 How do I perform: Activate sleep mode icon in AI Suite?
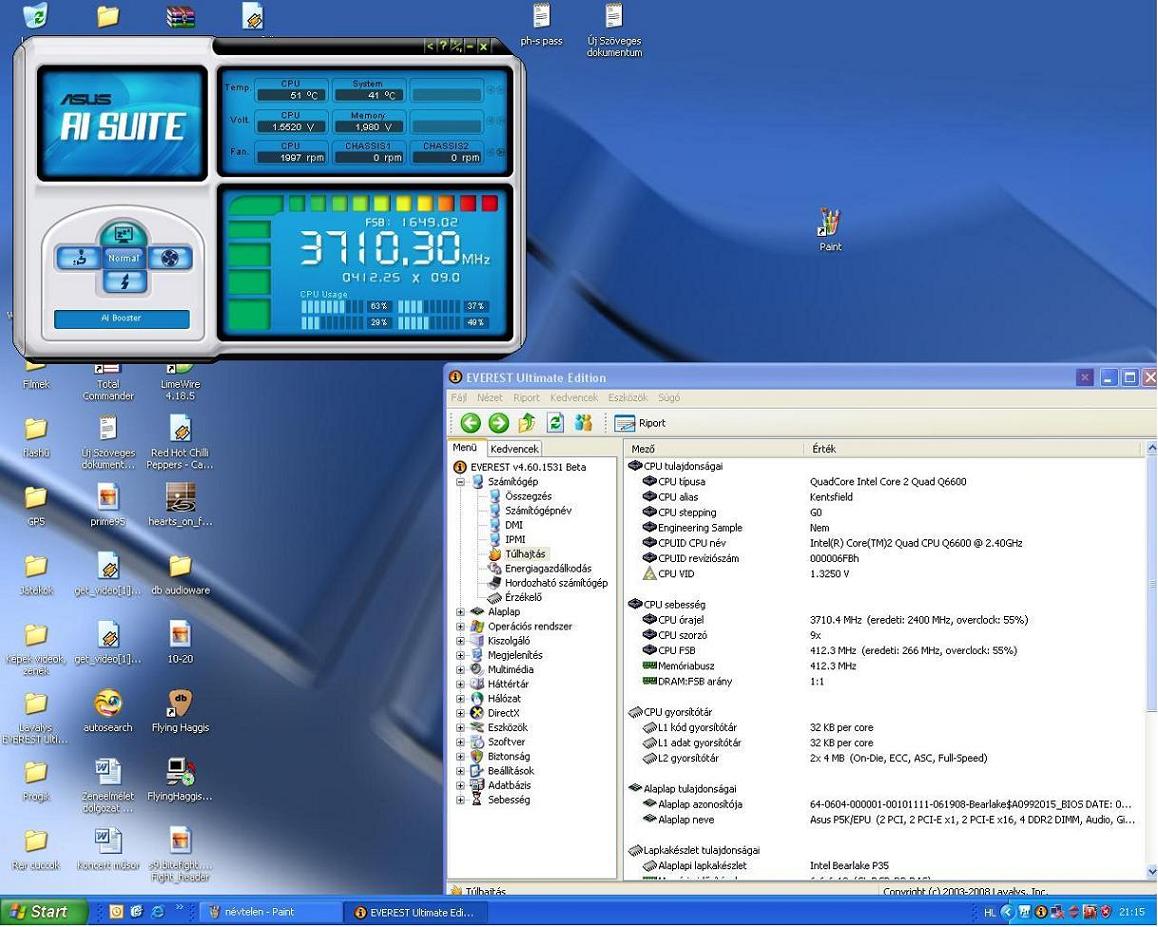pos(123,235)
